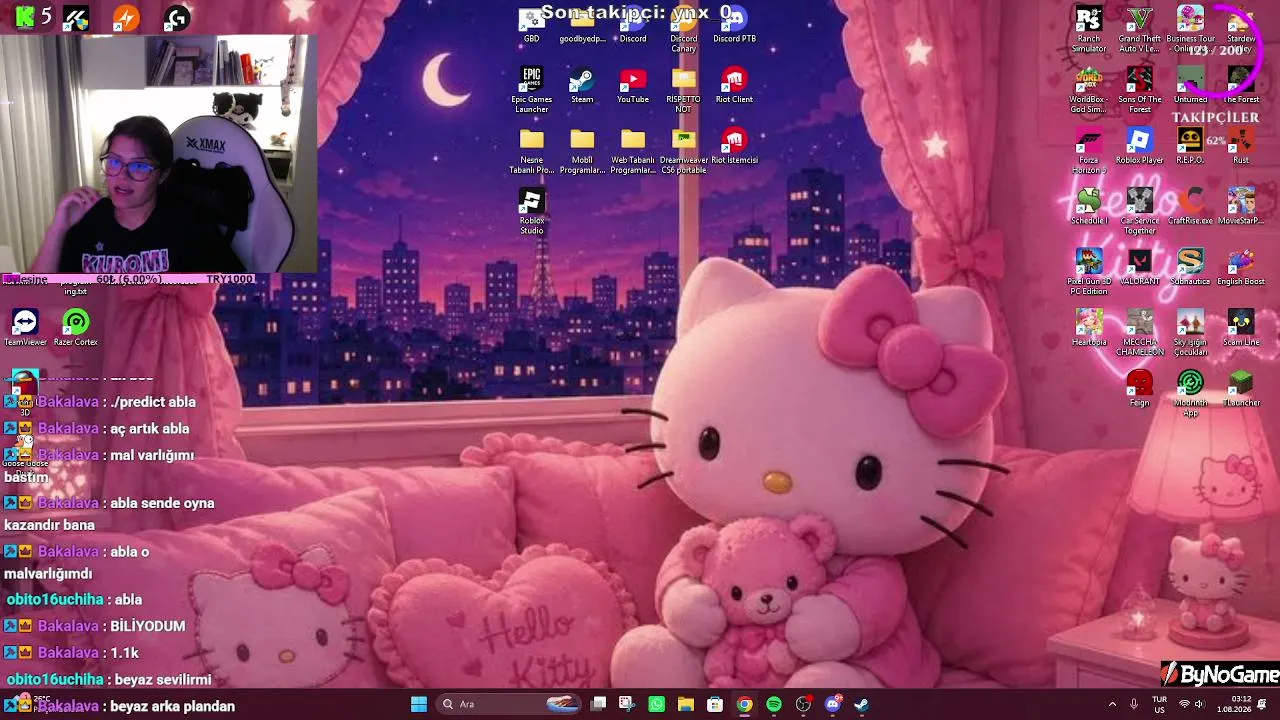1280x720 pixels.
Task: Select the The Forest game shortcut
Action: [x=1241, y=86]
